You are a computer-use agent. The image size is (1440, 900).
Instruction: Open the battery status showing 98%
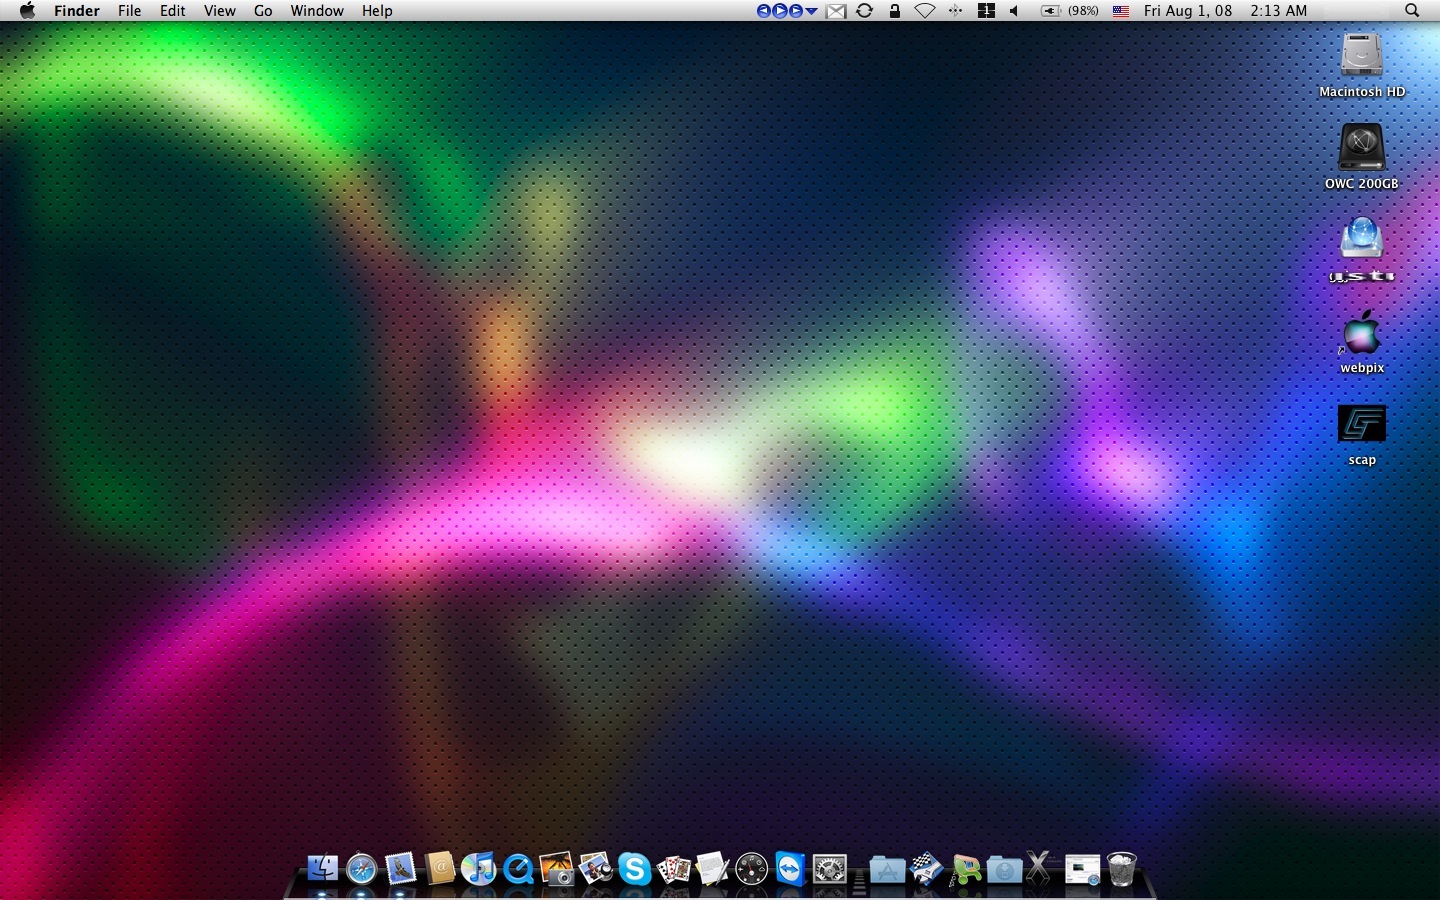[x=1069, y=11]
